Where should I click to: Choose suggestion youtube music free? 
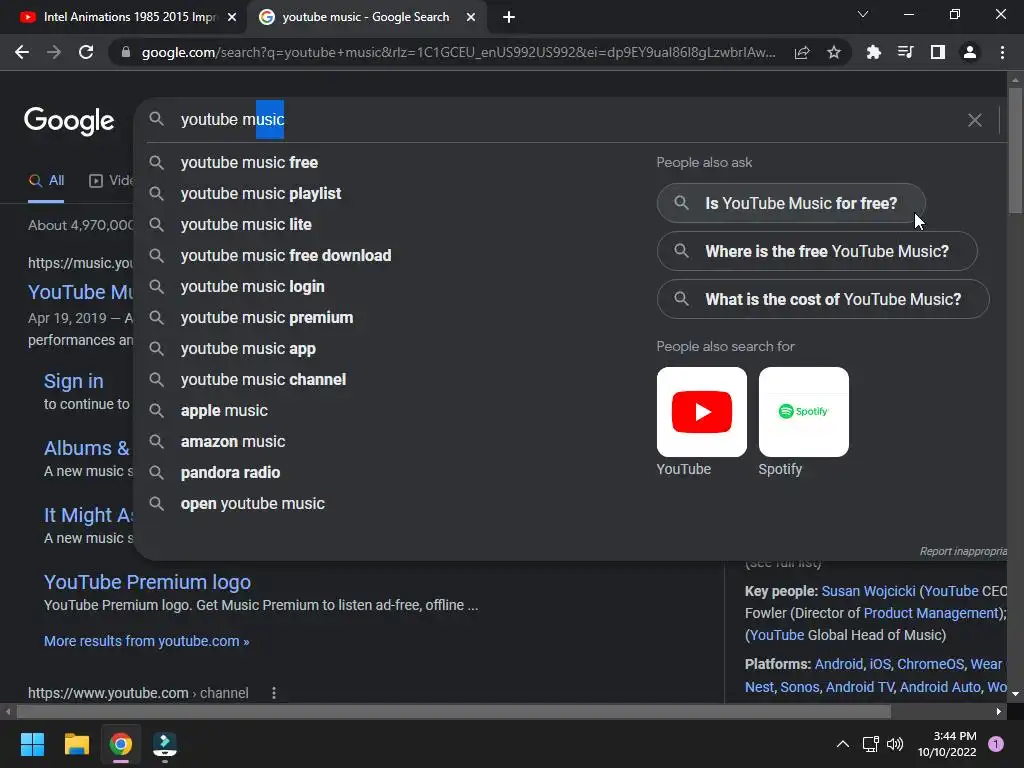[x=249, y=163]
